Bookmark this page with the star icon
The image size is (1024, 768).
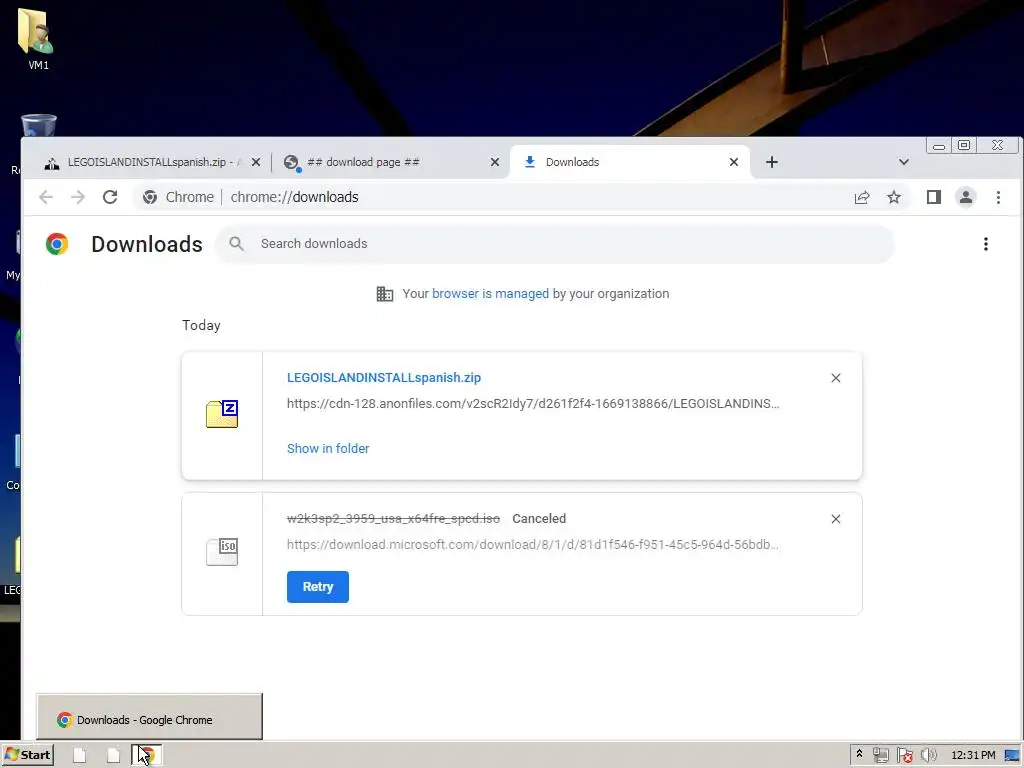coord(894,197)
